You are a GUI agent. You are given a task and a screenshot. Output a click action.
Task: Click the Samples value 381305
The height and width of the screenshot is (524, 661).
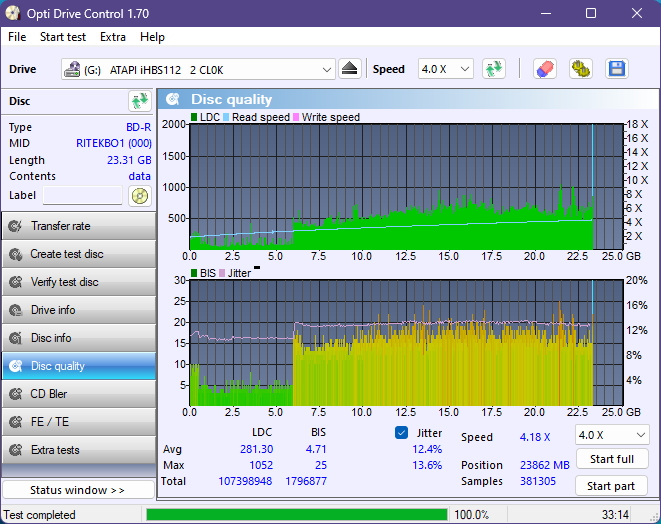(x=538, y=481)
